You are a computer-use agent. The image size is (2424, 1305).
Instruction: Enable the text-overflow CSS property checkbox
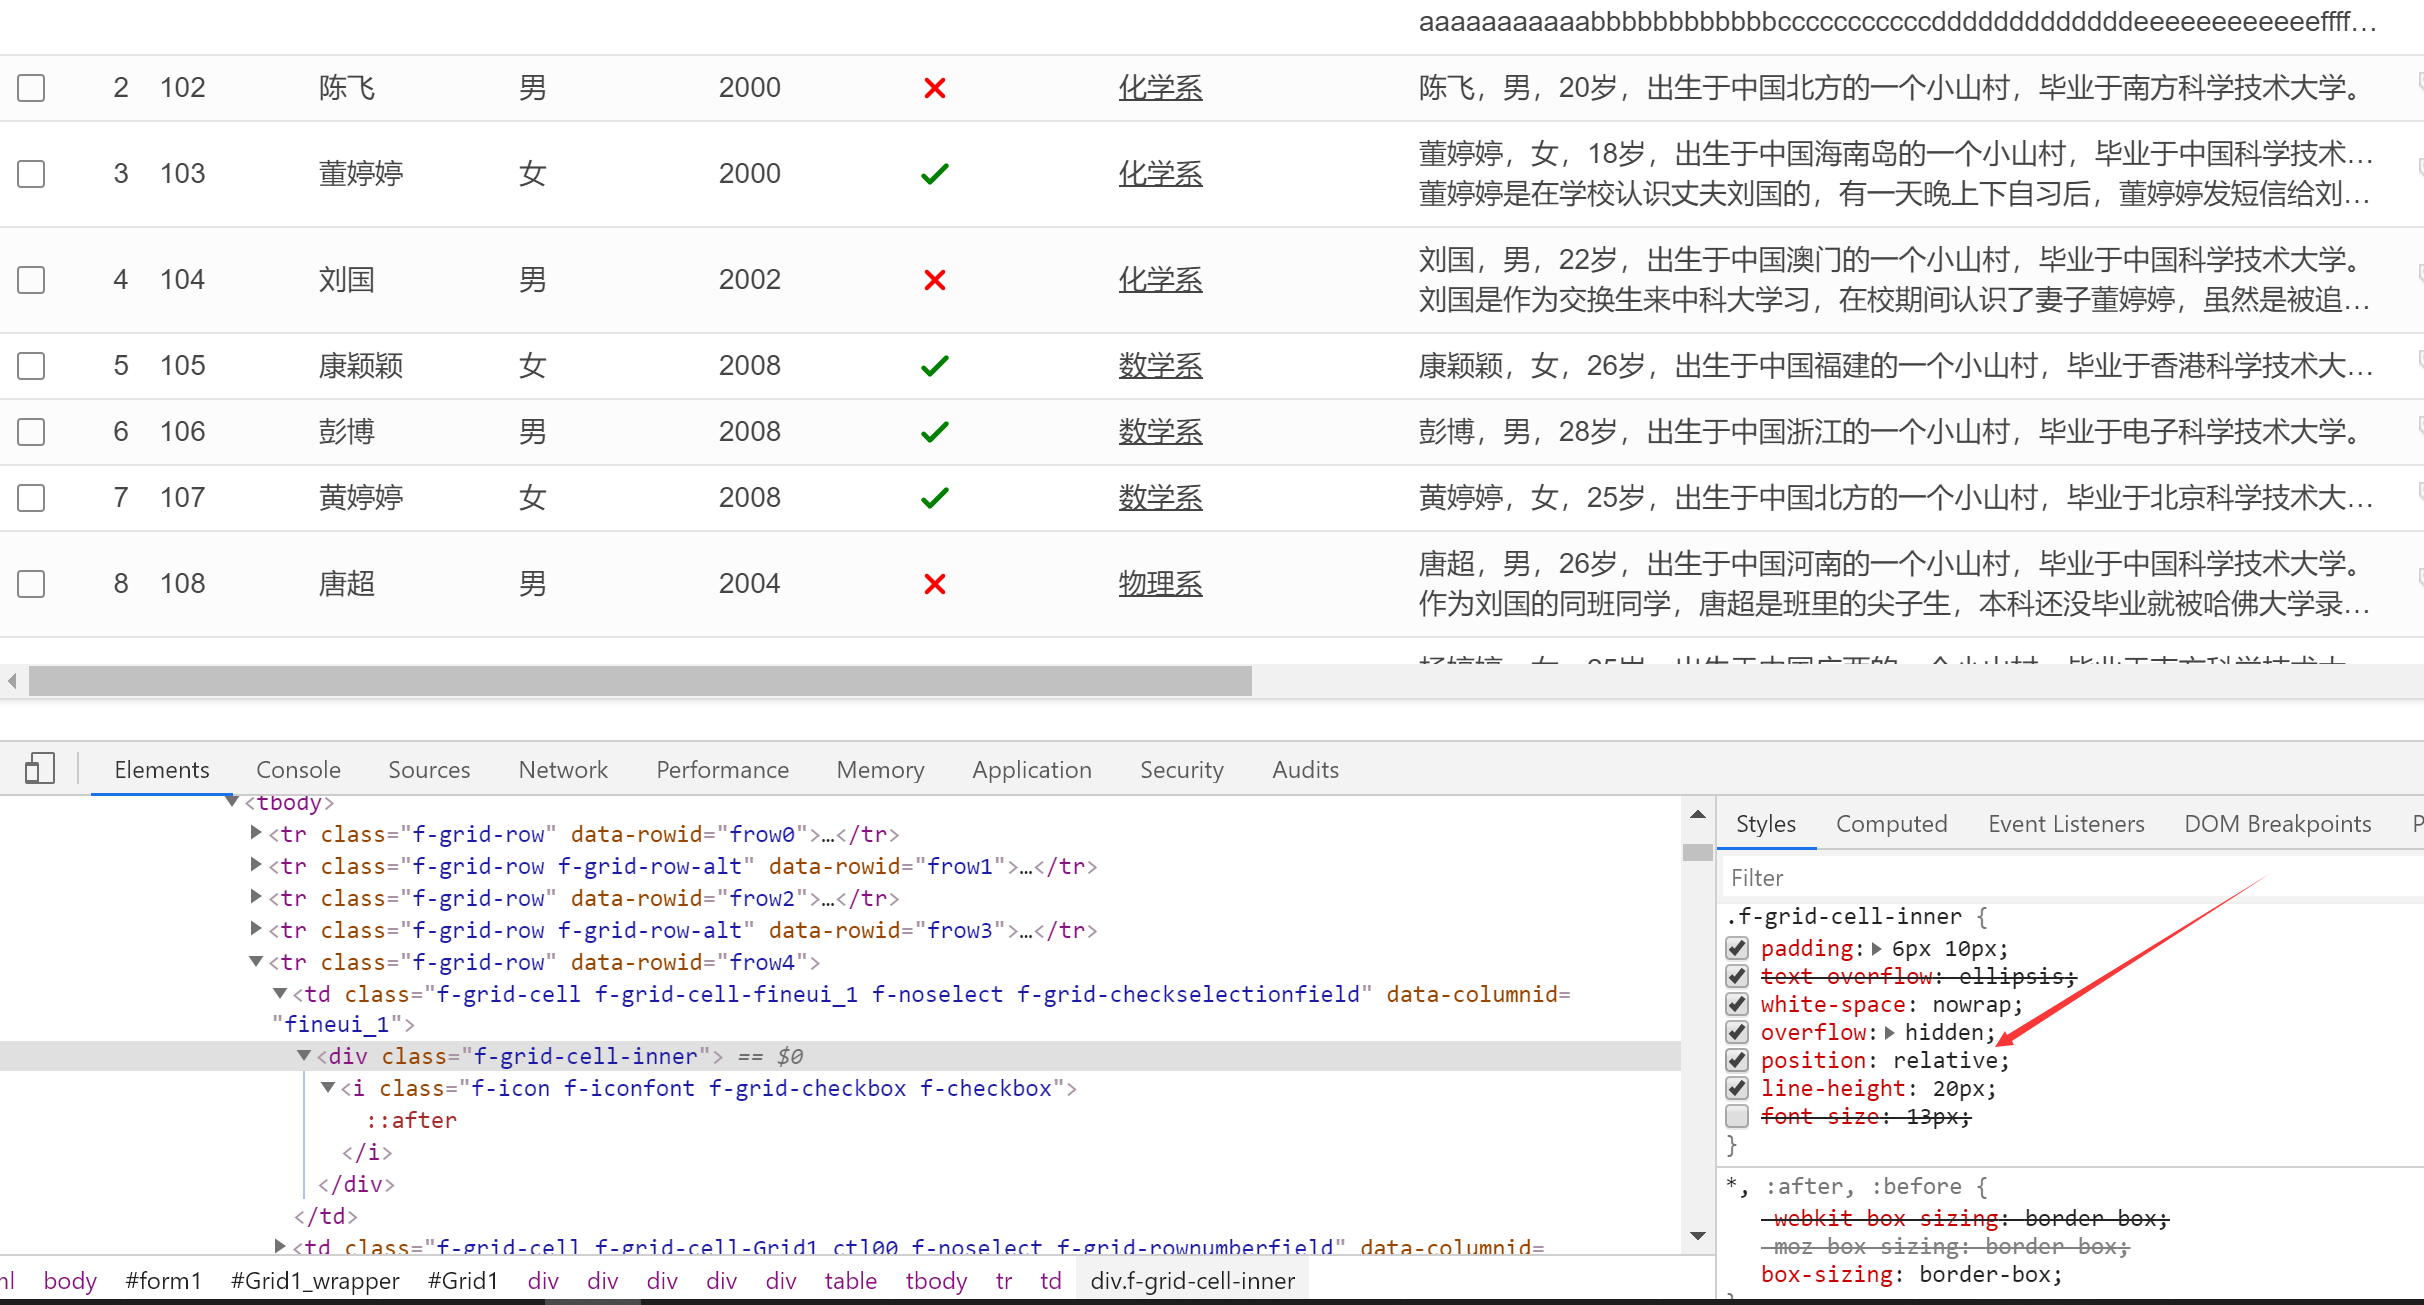(x=1737, y=976)
